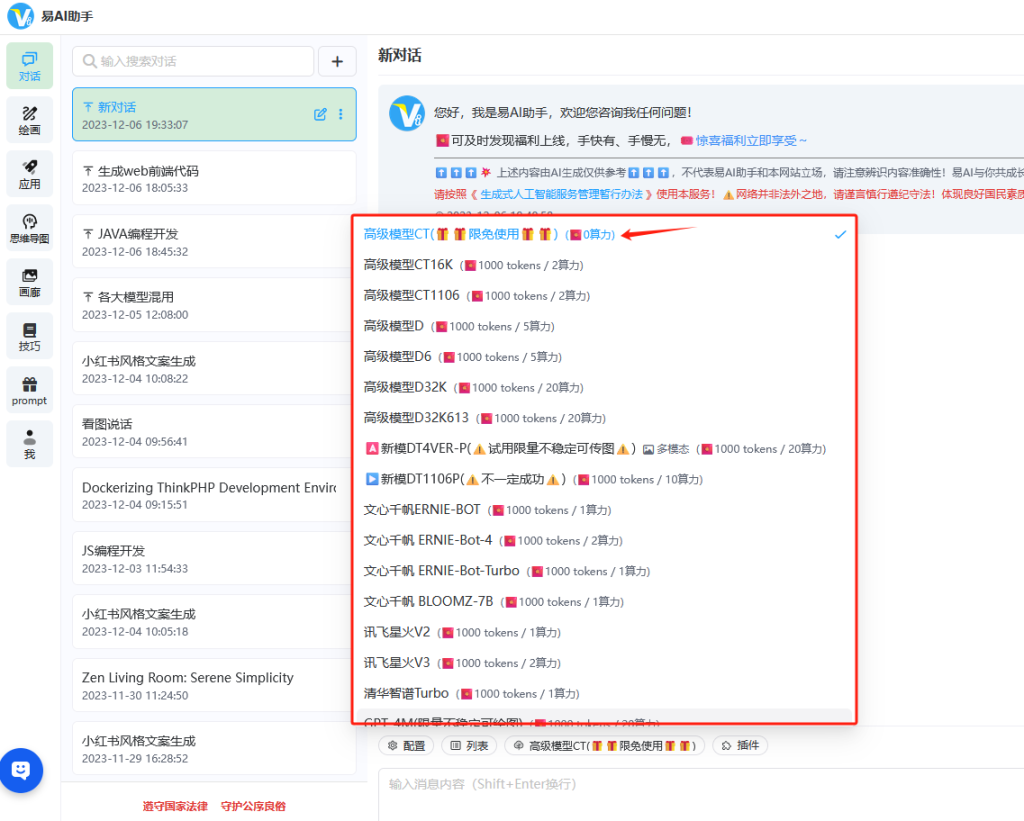1024x821 pixels.
Task: Click edit icon on 新对话 conversation
Action: pos(320,115)
